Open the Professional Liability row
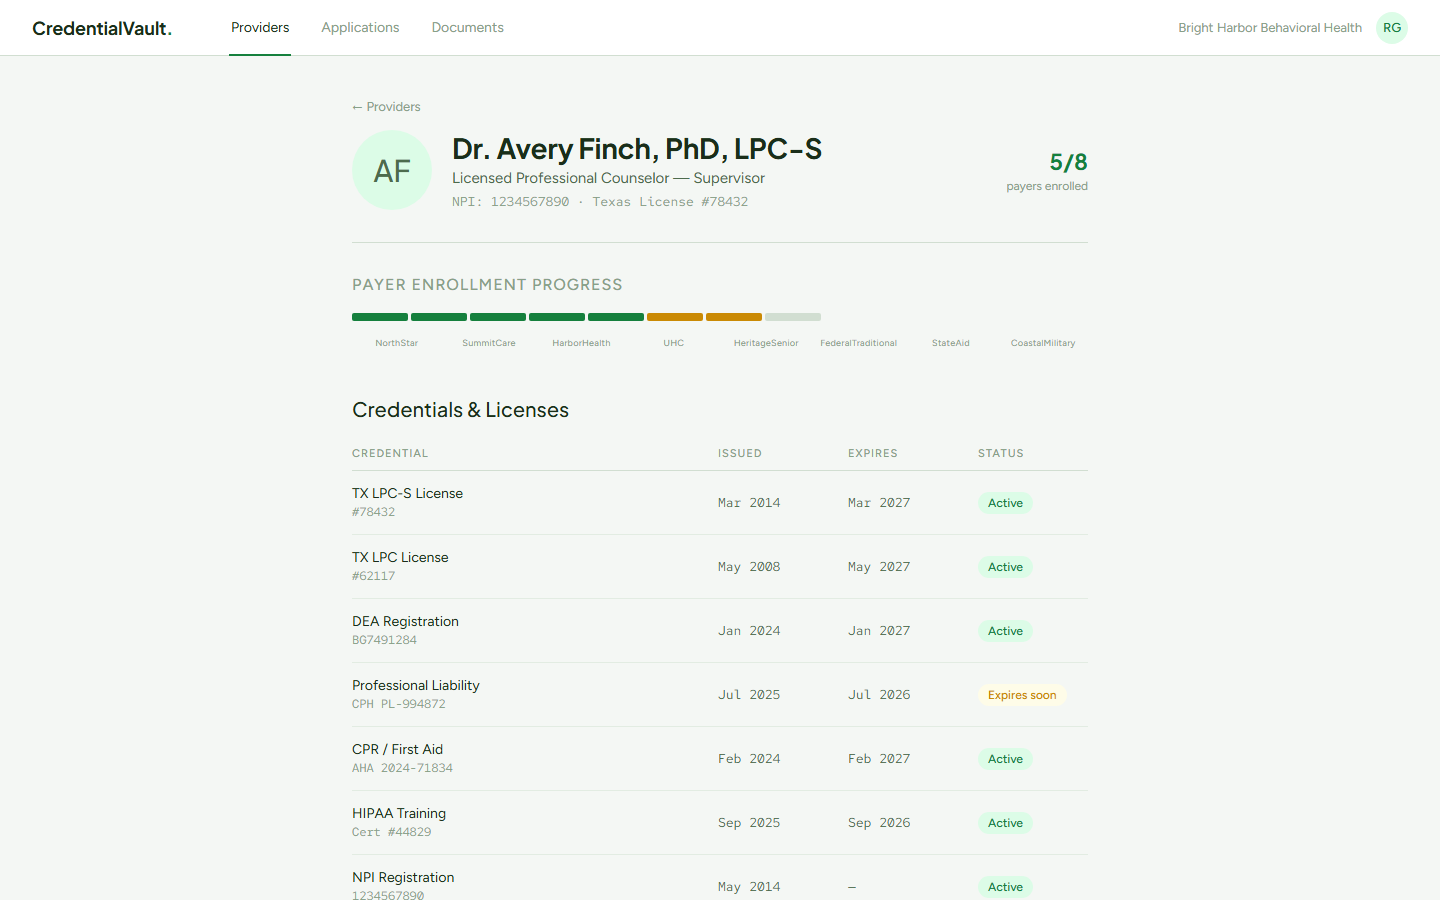This screenshot has width=1440, height=900. click(x=720, y=695)
